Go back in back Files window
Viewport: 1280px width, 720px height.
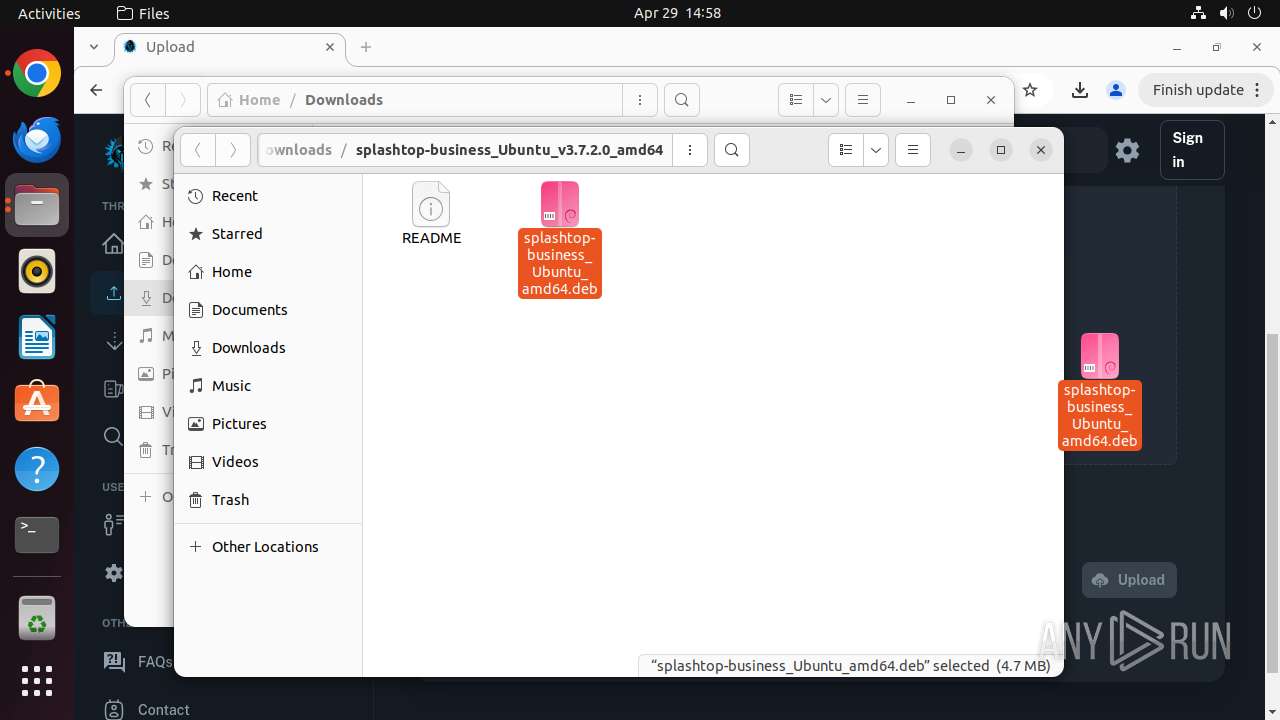tap(148, 100)
